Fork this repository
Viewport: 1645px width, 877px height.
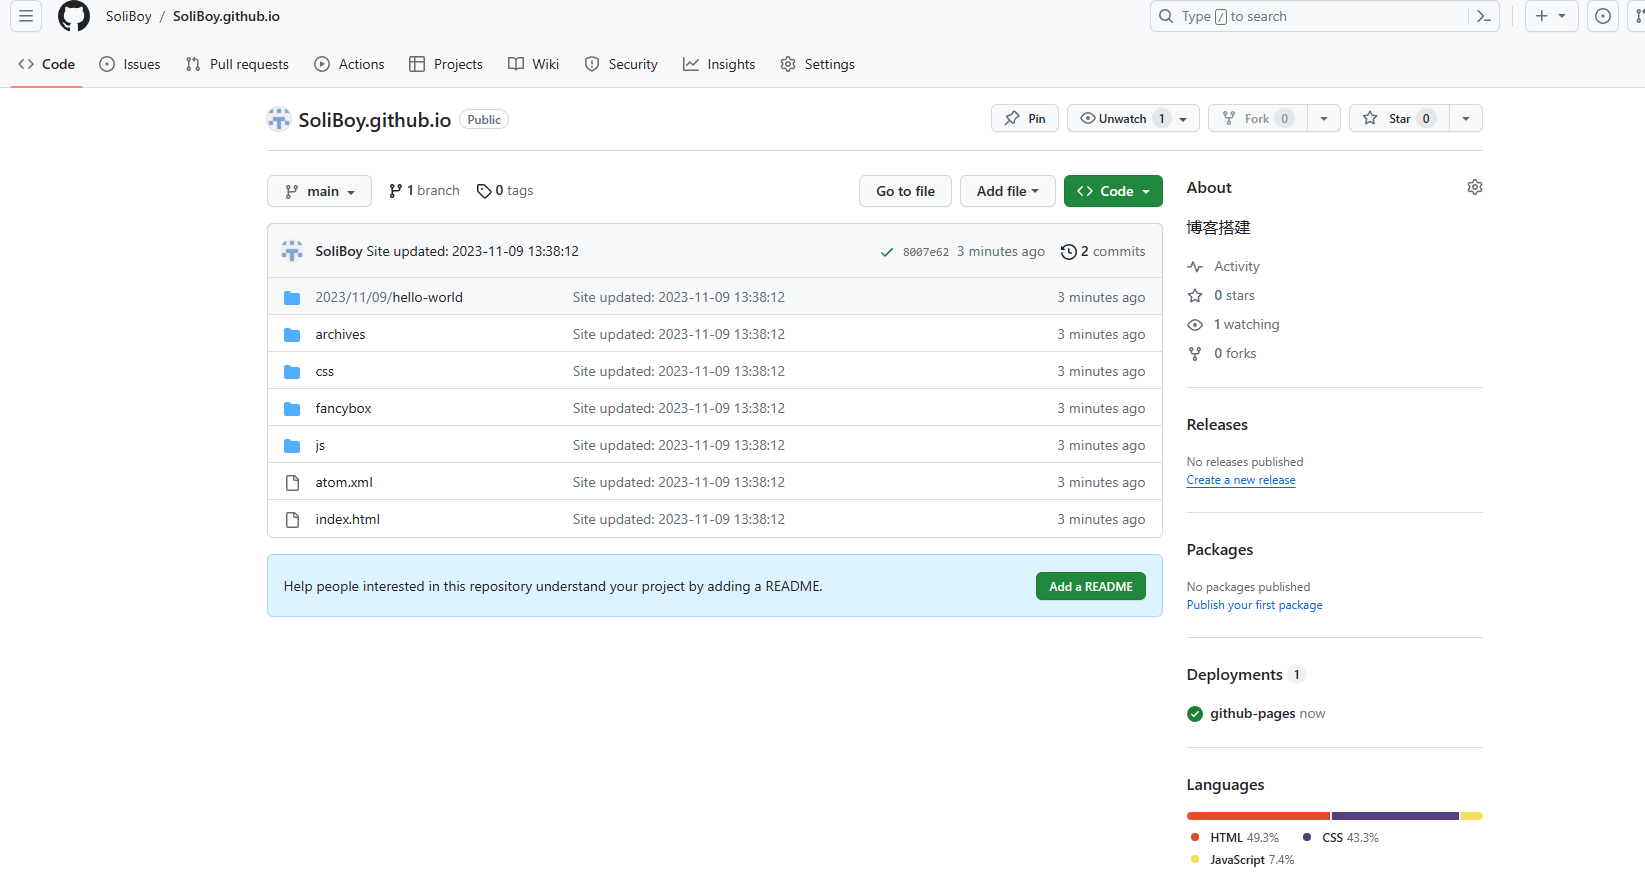tap(1258, 118)
